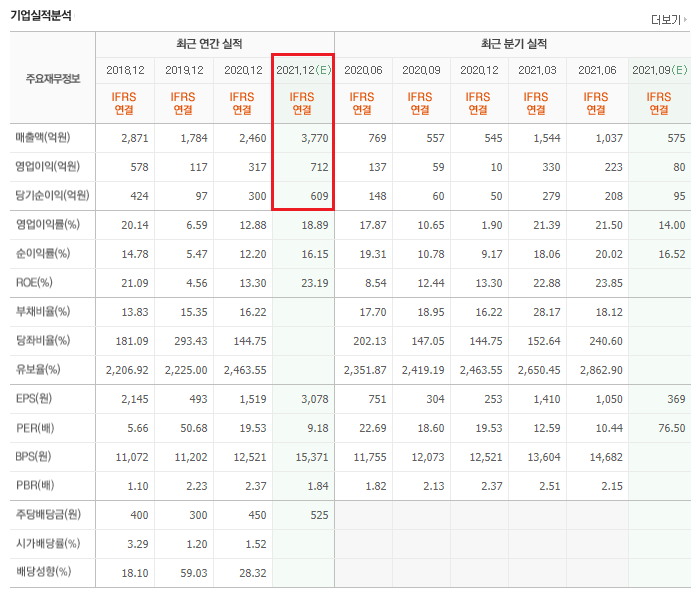The width and height of the screenshot is (695, 591).
Task: Click the 525 estimated dividend per share
Action: (319, 515)
